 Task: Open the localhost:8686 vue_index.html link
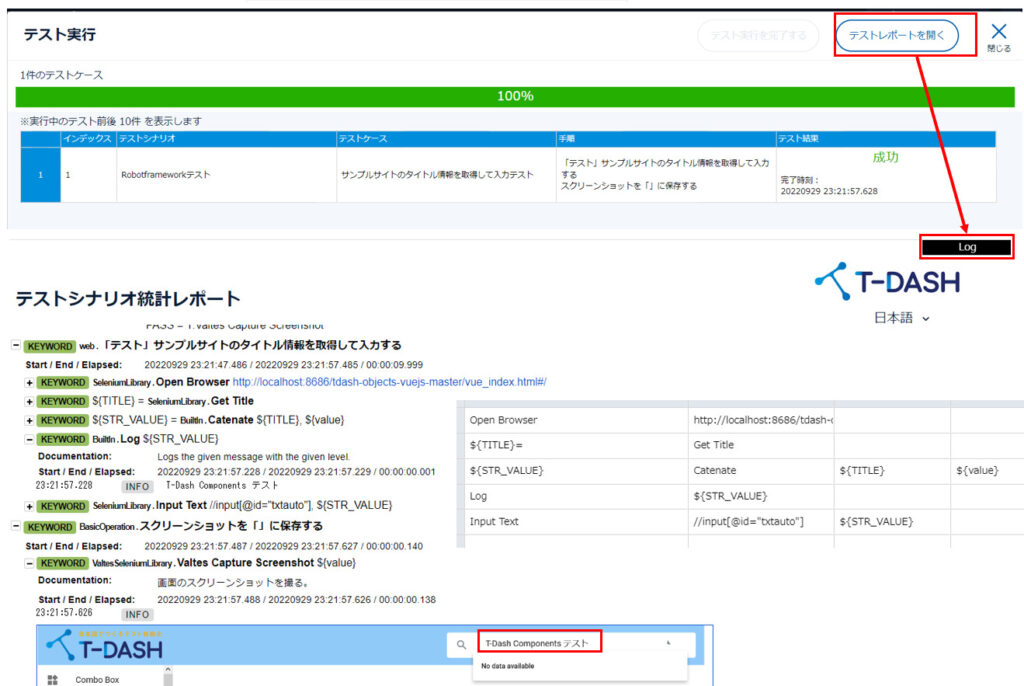389,382
